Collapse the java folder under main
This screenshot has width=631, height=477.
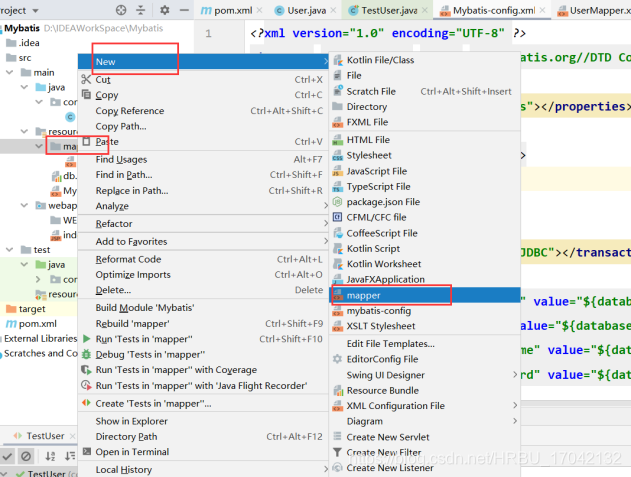[x=24, y=87]
